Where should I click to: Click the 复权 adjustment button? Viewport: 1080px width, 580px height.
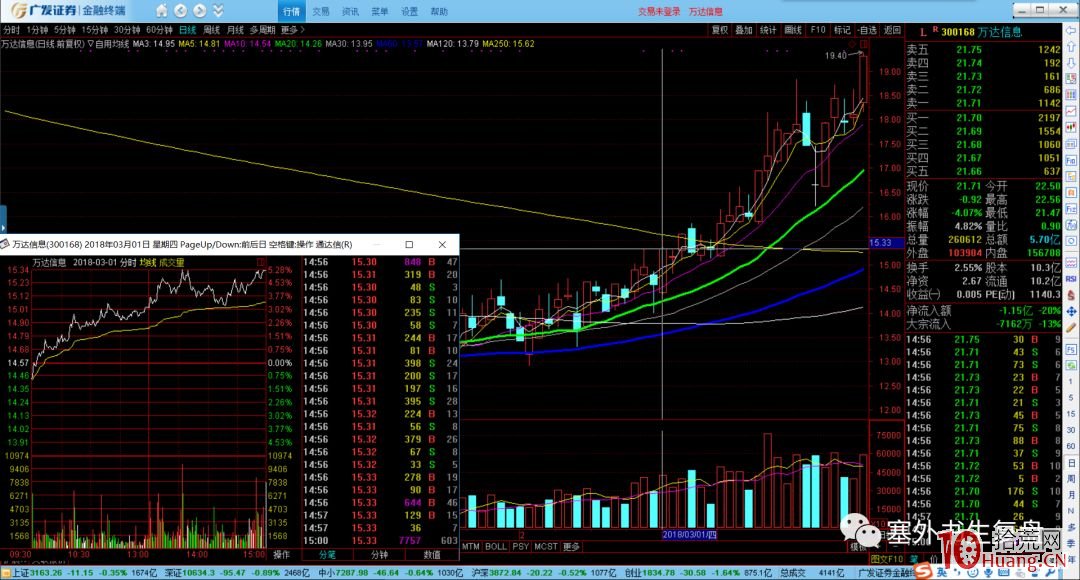(x=720, y=30)
